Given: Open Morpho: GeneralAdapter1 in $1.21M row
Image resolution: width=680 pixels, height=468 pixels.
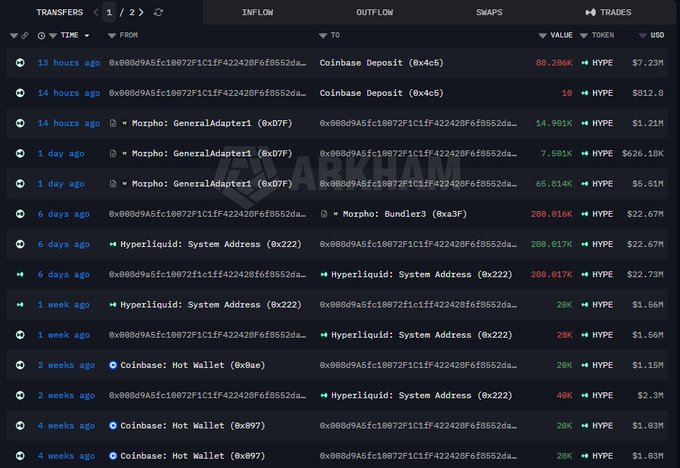Looking at the screenshot, I should (212, 123).
